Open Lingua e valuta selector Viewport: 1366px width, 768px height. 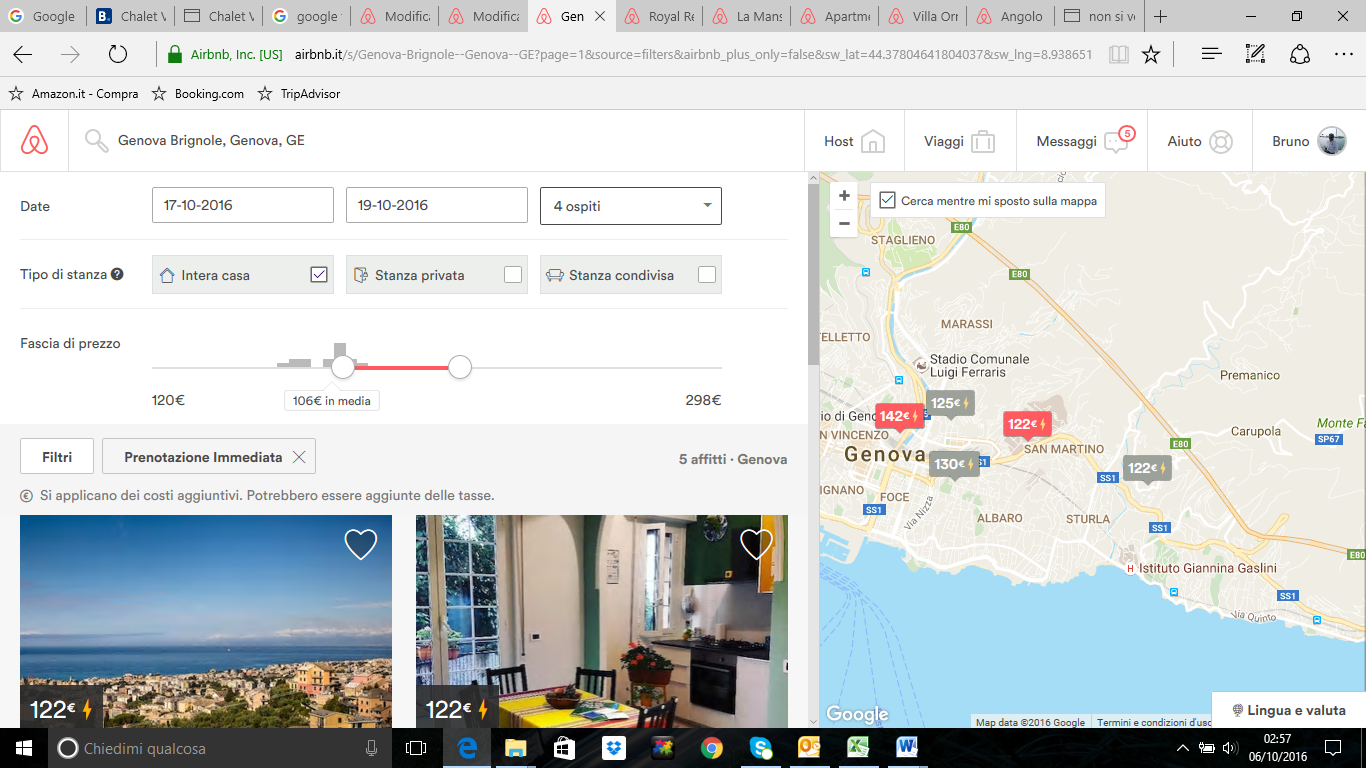(1289, 710)
